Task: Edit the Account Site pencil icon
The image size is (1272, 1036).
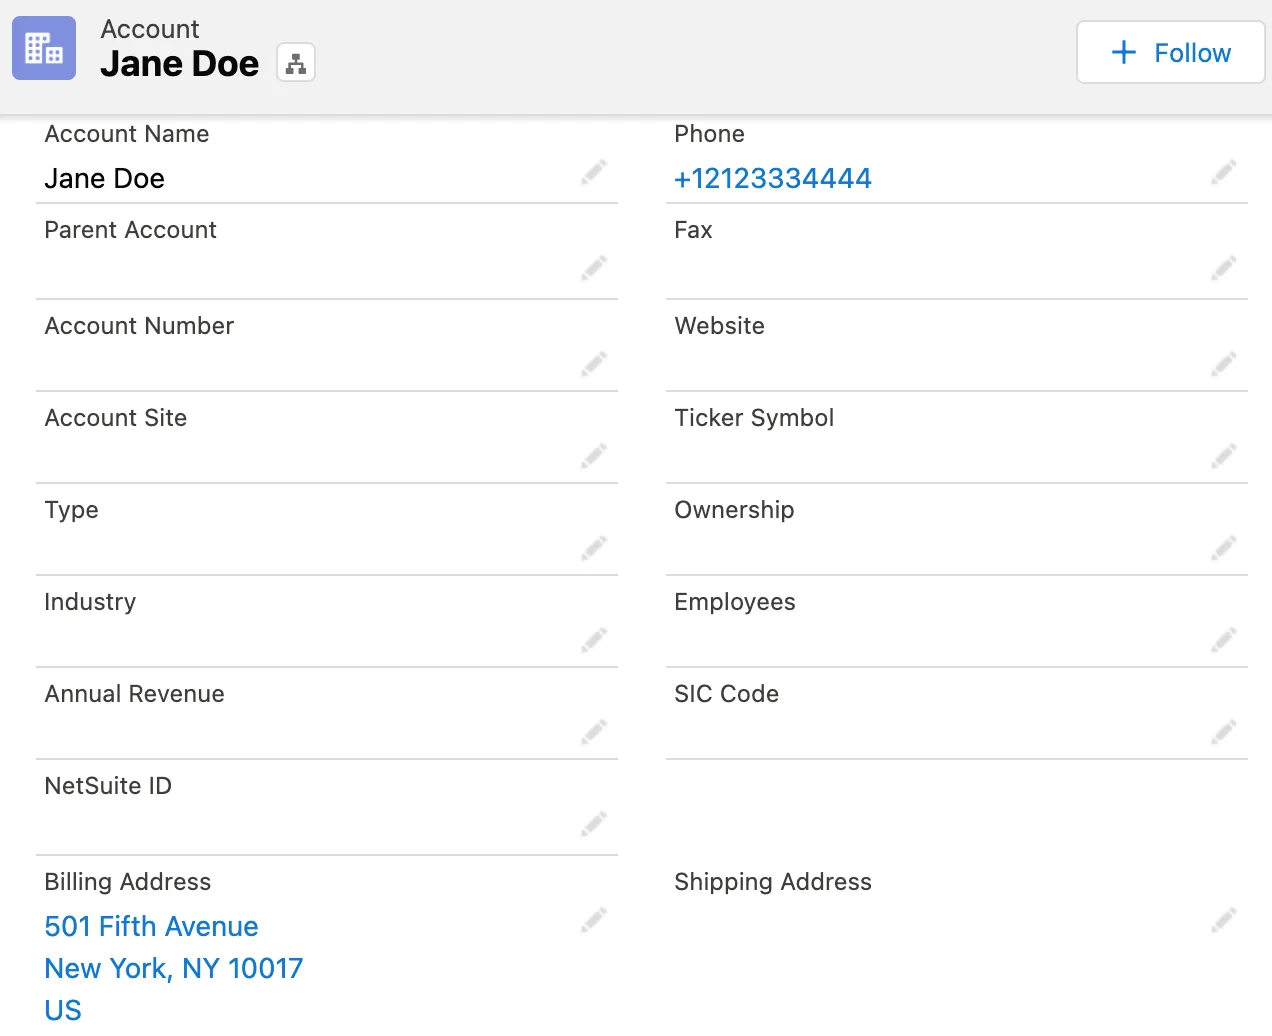Action: [593, 456]
